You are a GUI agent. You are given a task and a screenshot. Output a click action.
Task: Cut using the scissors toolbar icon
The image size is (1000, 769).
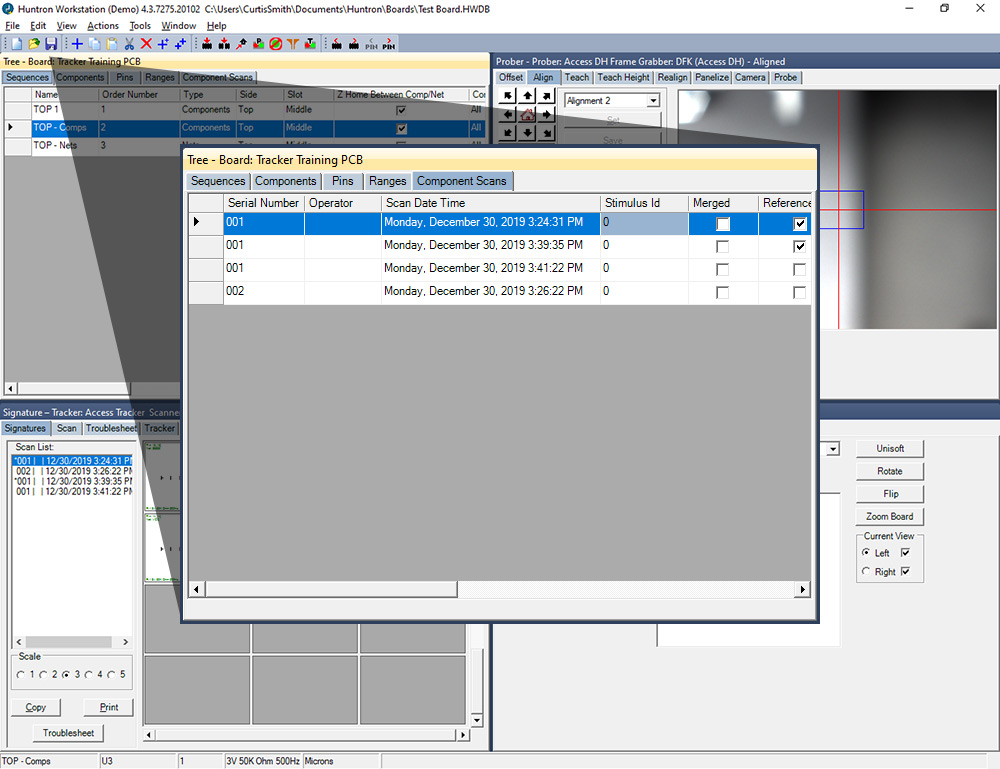tap(129, 43)
